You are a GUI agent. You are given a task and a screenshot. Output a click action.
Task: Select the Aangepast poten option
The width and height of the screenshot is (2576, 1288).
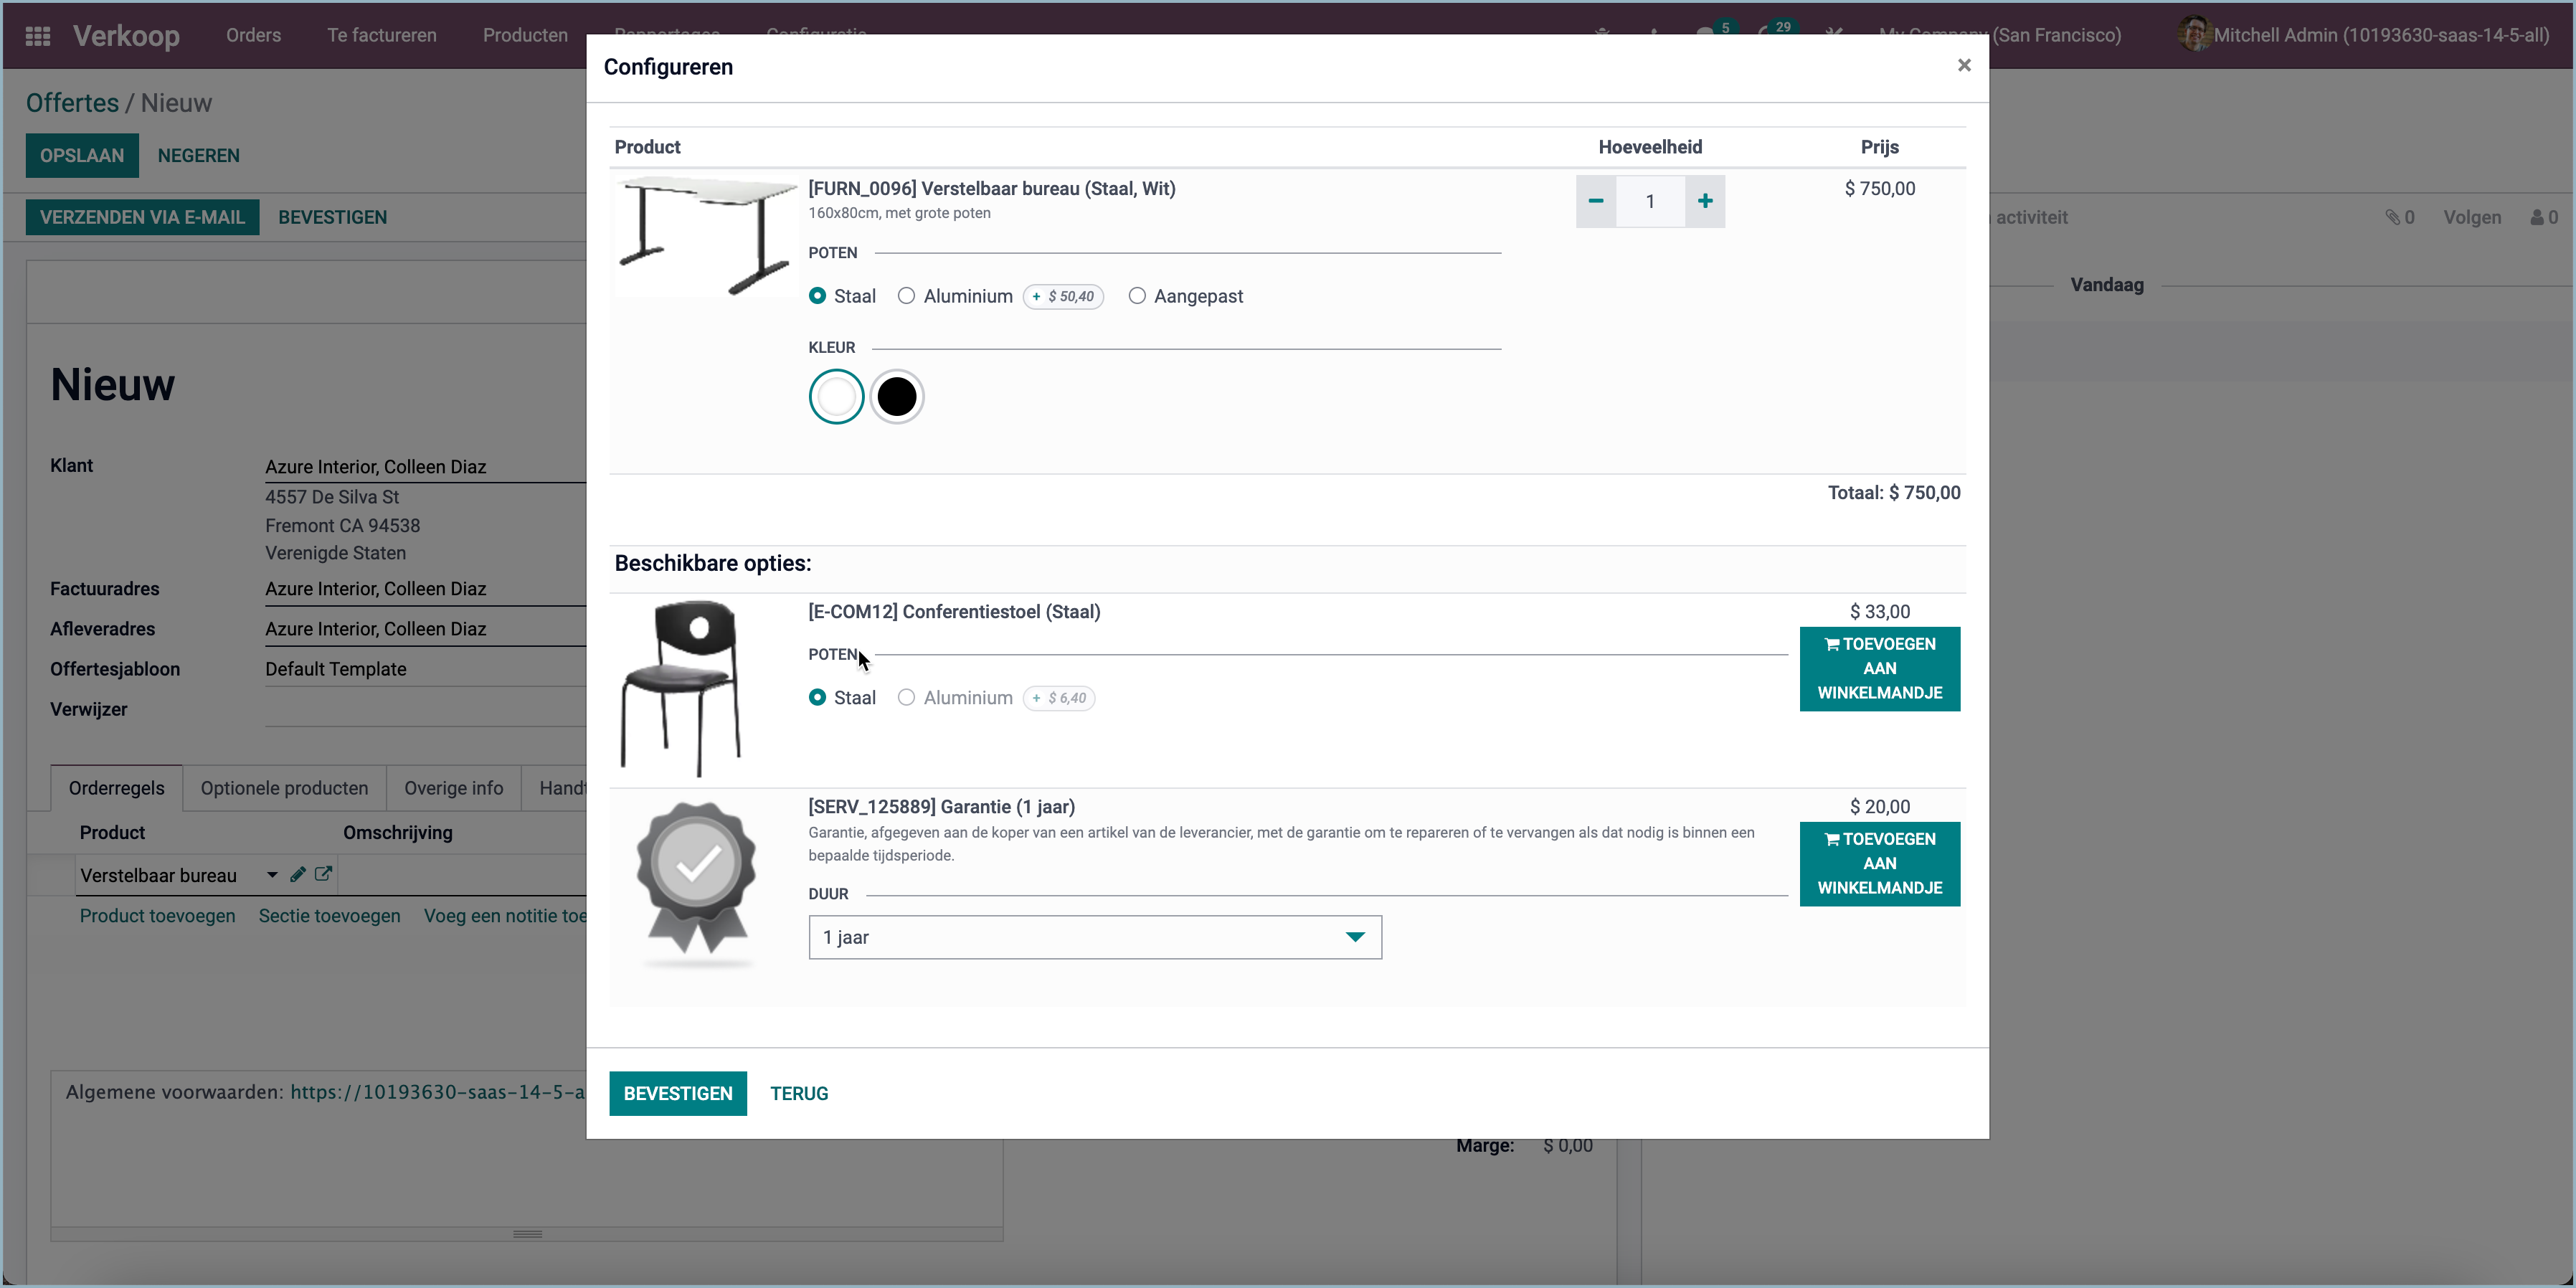pyautogui.click(x=1137, y=296)
